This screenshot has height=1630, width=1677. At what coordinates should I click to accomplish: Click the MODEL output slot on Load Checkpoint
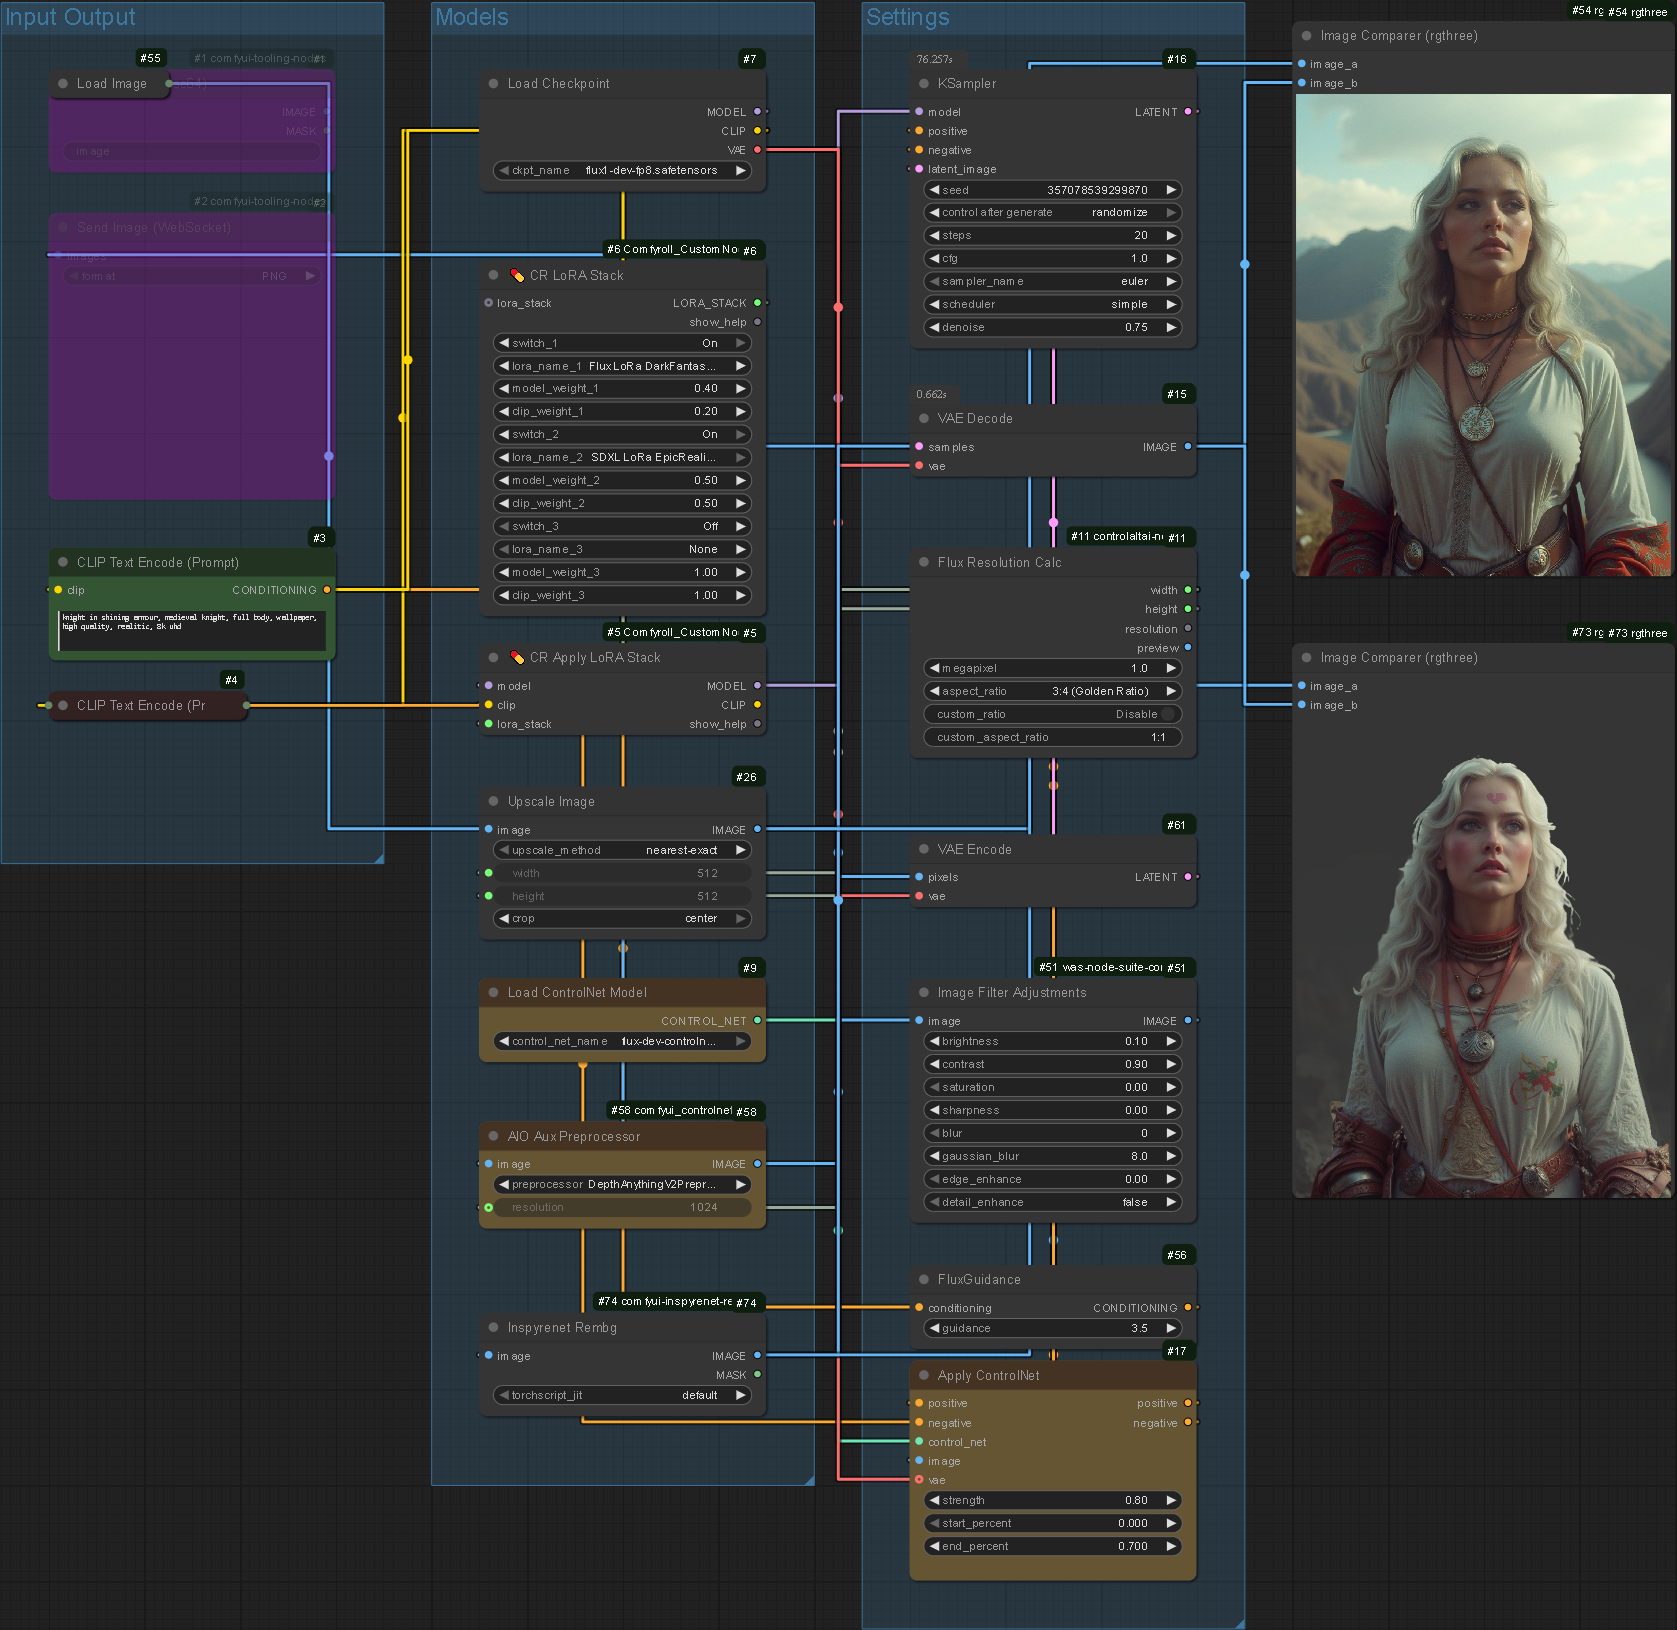[757, 112]
